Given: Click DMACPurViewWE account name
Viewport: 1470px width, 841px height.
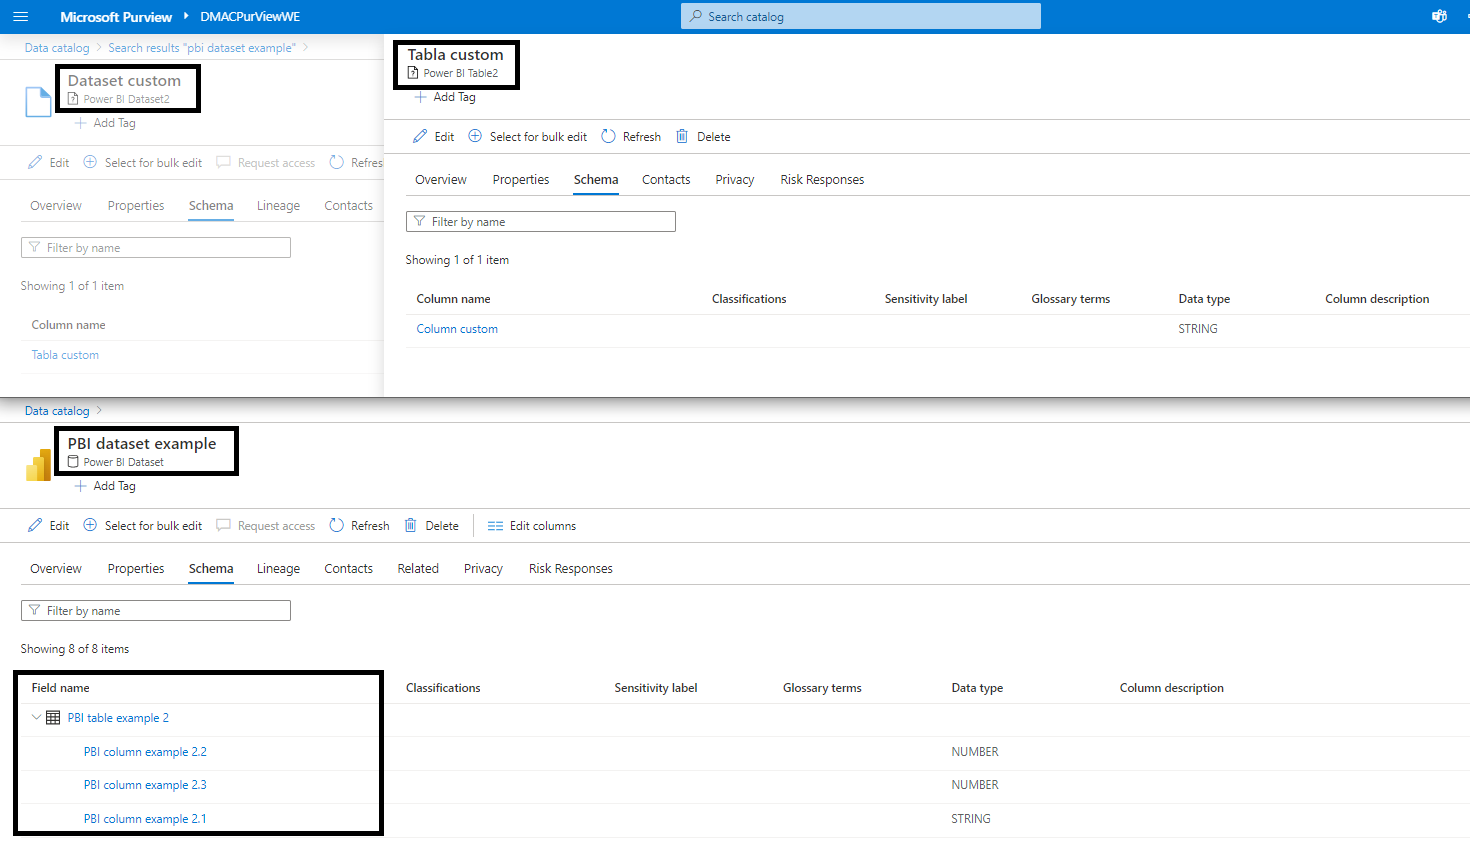Looking at the screenshot, I should coord(250,17).
